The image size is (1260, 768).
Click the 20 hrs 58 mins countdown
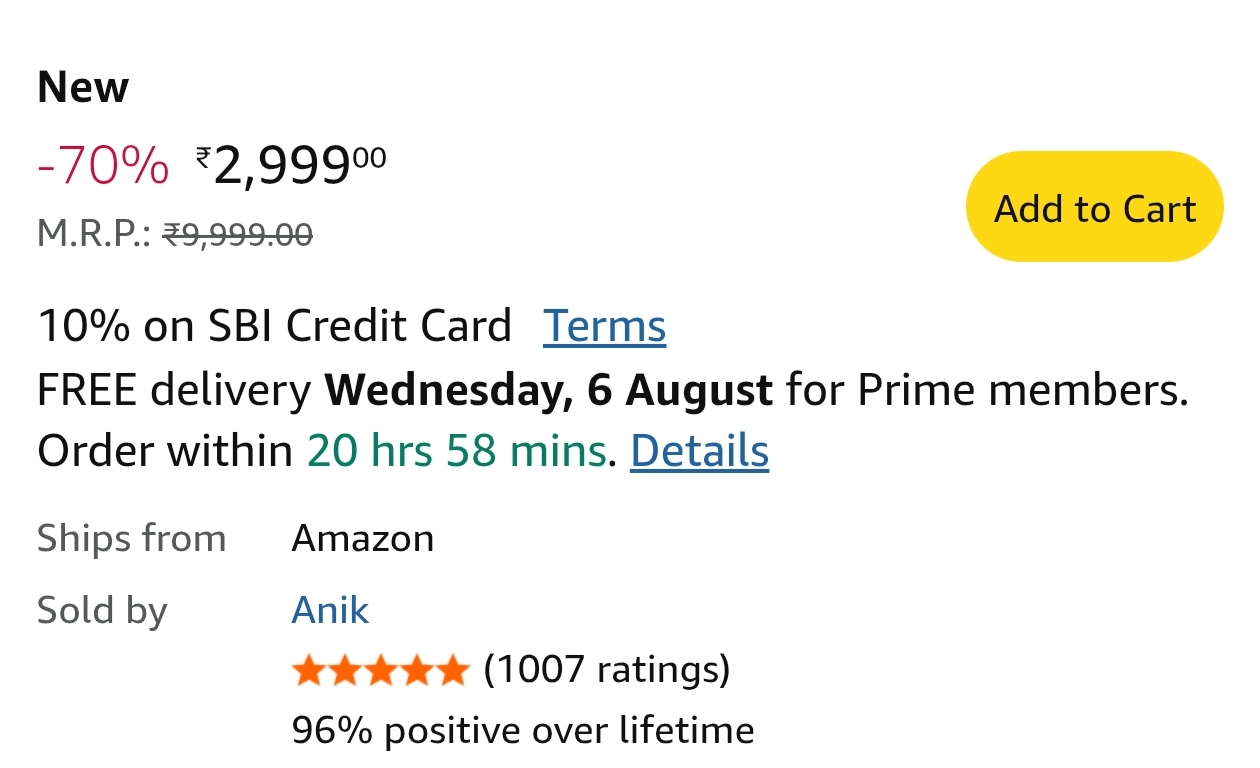coord(456,451)
